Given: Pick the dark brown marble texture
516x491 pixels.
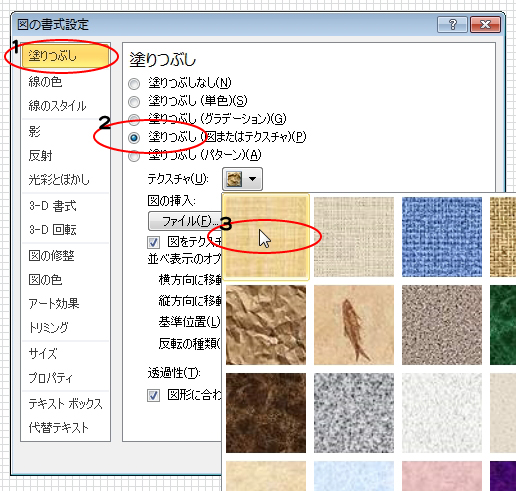Looking at the screenshot, I should coord(266,413).
